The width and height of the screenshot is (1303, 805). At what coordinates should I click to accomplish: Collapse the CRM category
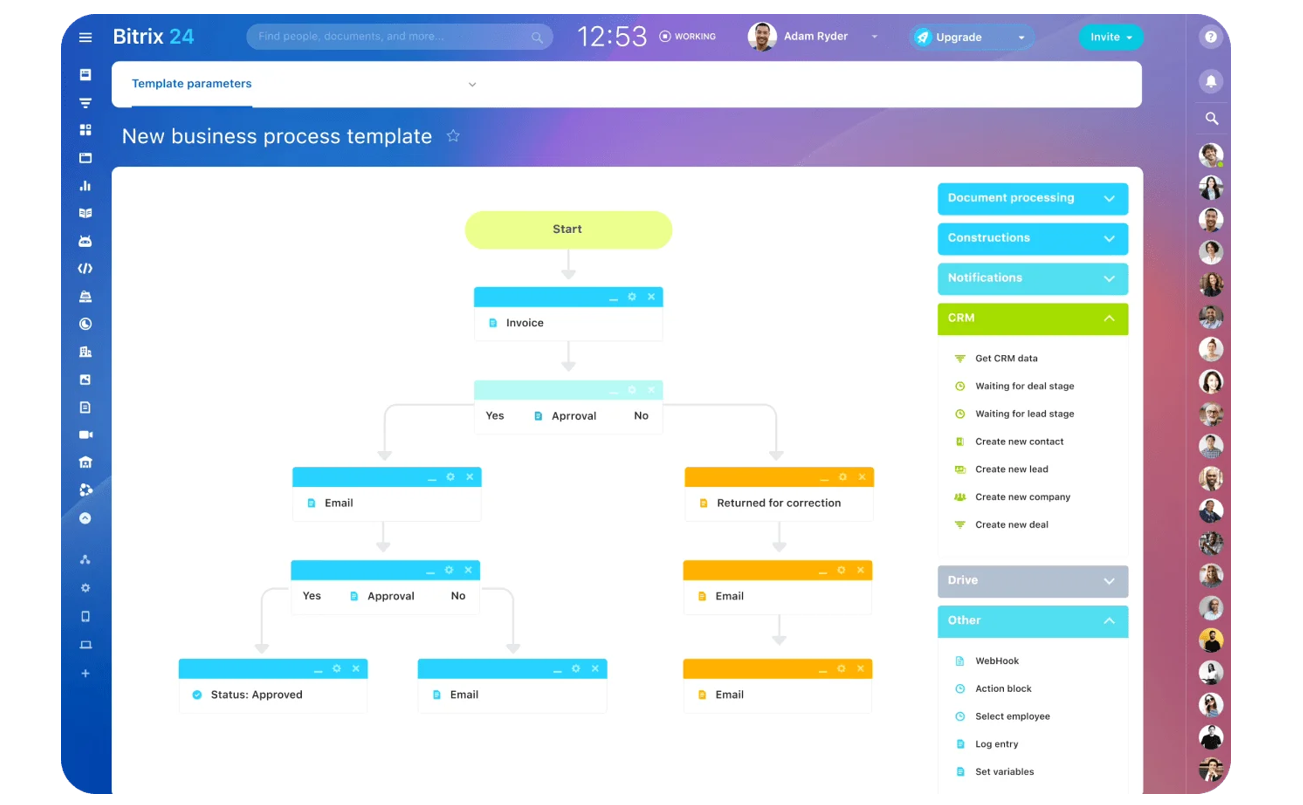pos(1109,318)
